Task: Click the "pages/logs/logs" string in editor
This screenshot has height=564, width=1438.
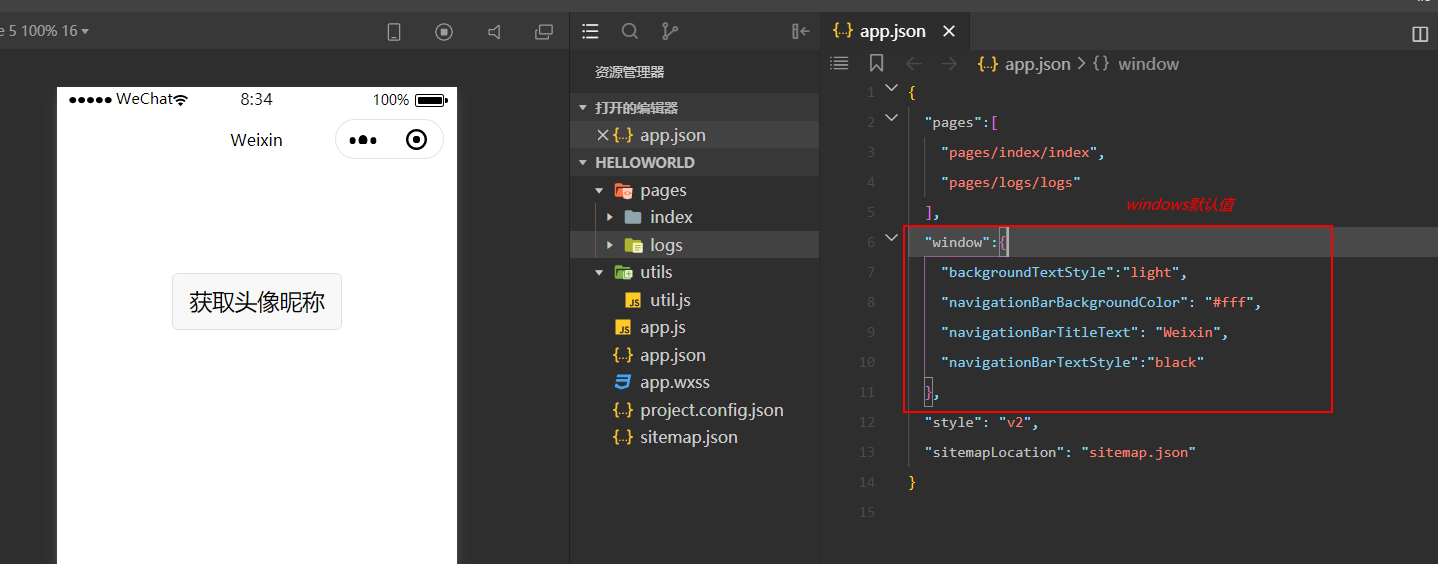Action: click(x=1011, y=182)
